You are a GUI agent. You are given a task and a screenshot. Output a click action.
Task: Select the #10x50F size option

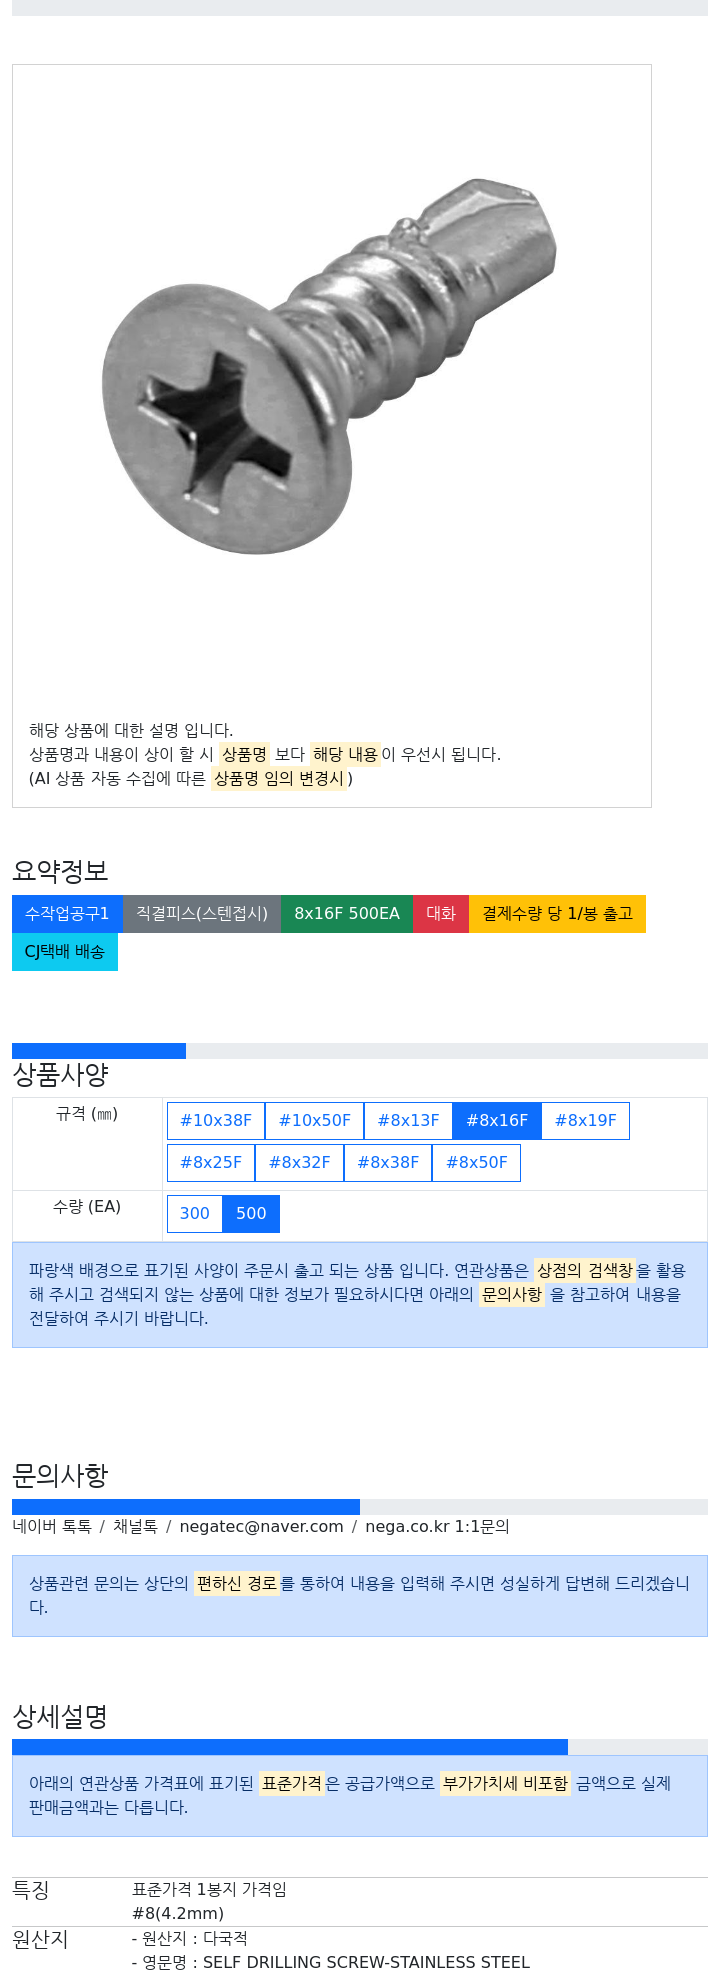click(315, 1121)
